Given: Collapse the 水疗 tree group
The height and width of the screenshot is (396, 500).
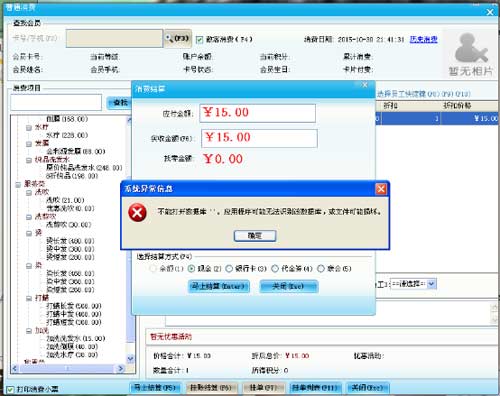Looking at the screenshot, I should (29, 127).
